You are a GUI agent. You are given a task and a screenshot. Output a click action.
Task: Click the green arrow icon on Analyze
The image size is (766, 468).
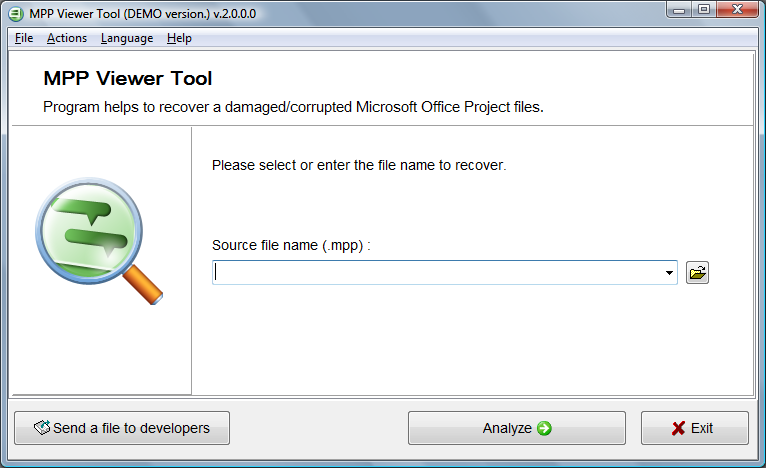pos(544,428)
